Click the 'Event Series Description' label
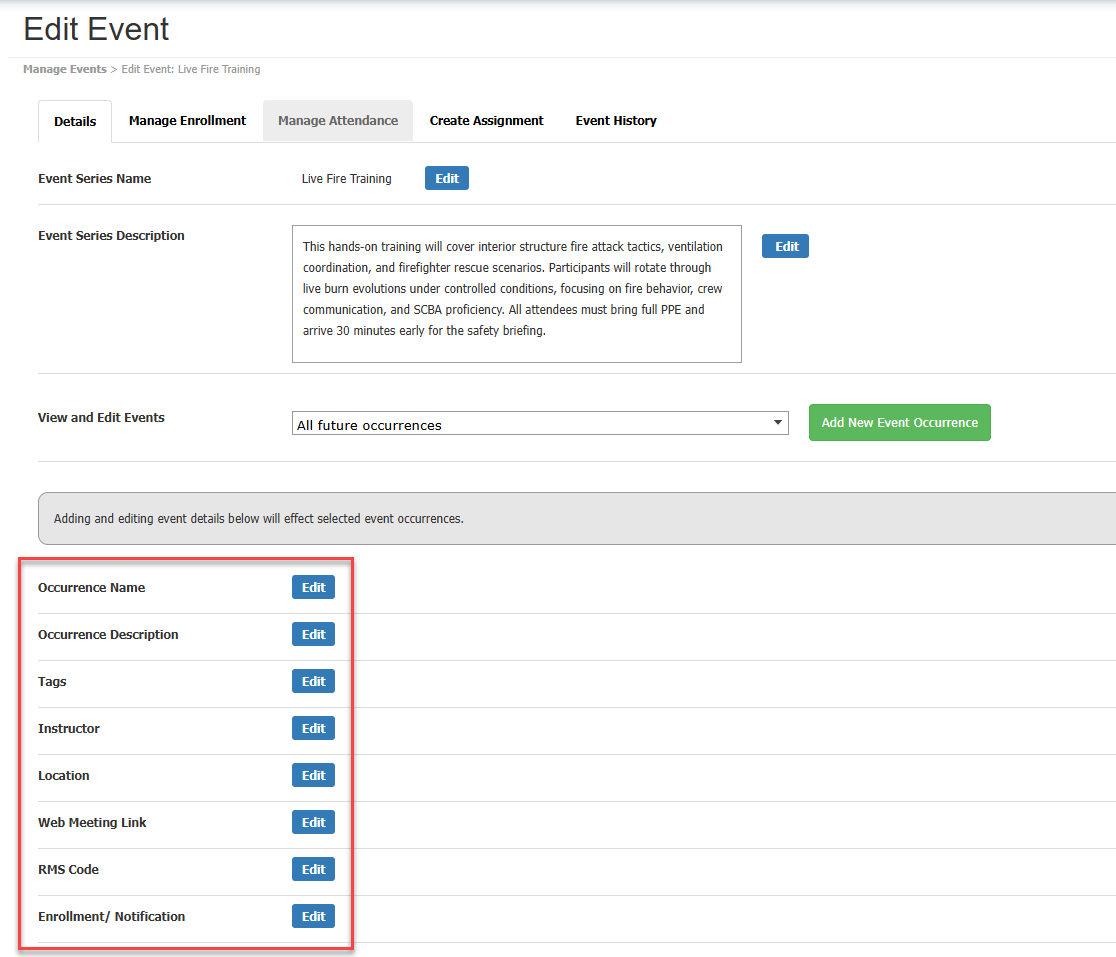 pos(111,236)
